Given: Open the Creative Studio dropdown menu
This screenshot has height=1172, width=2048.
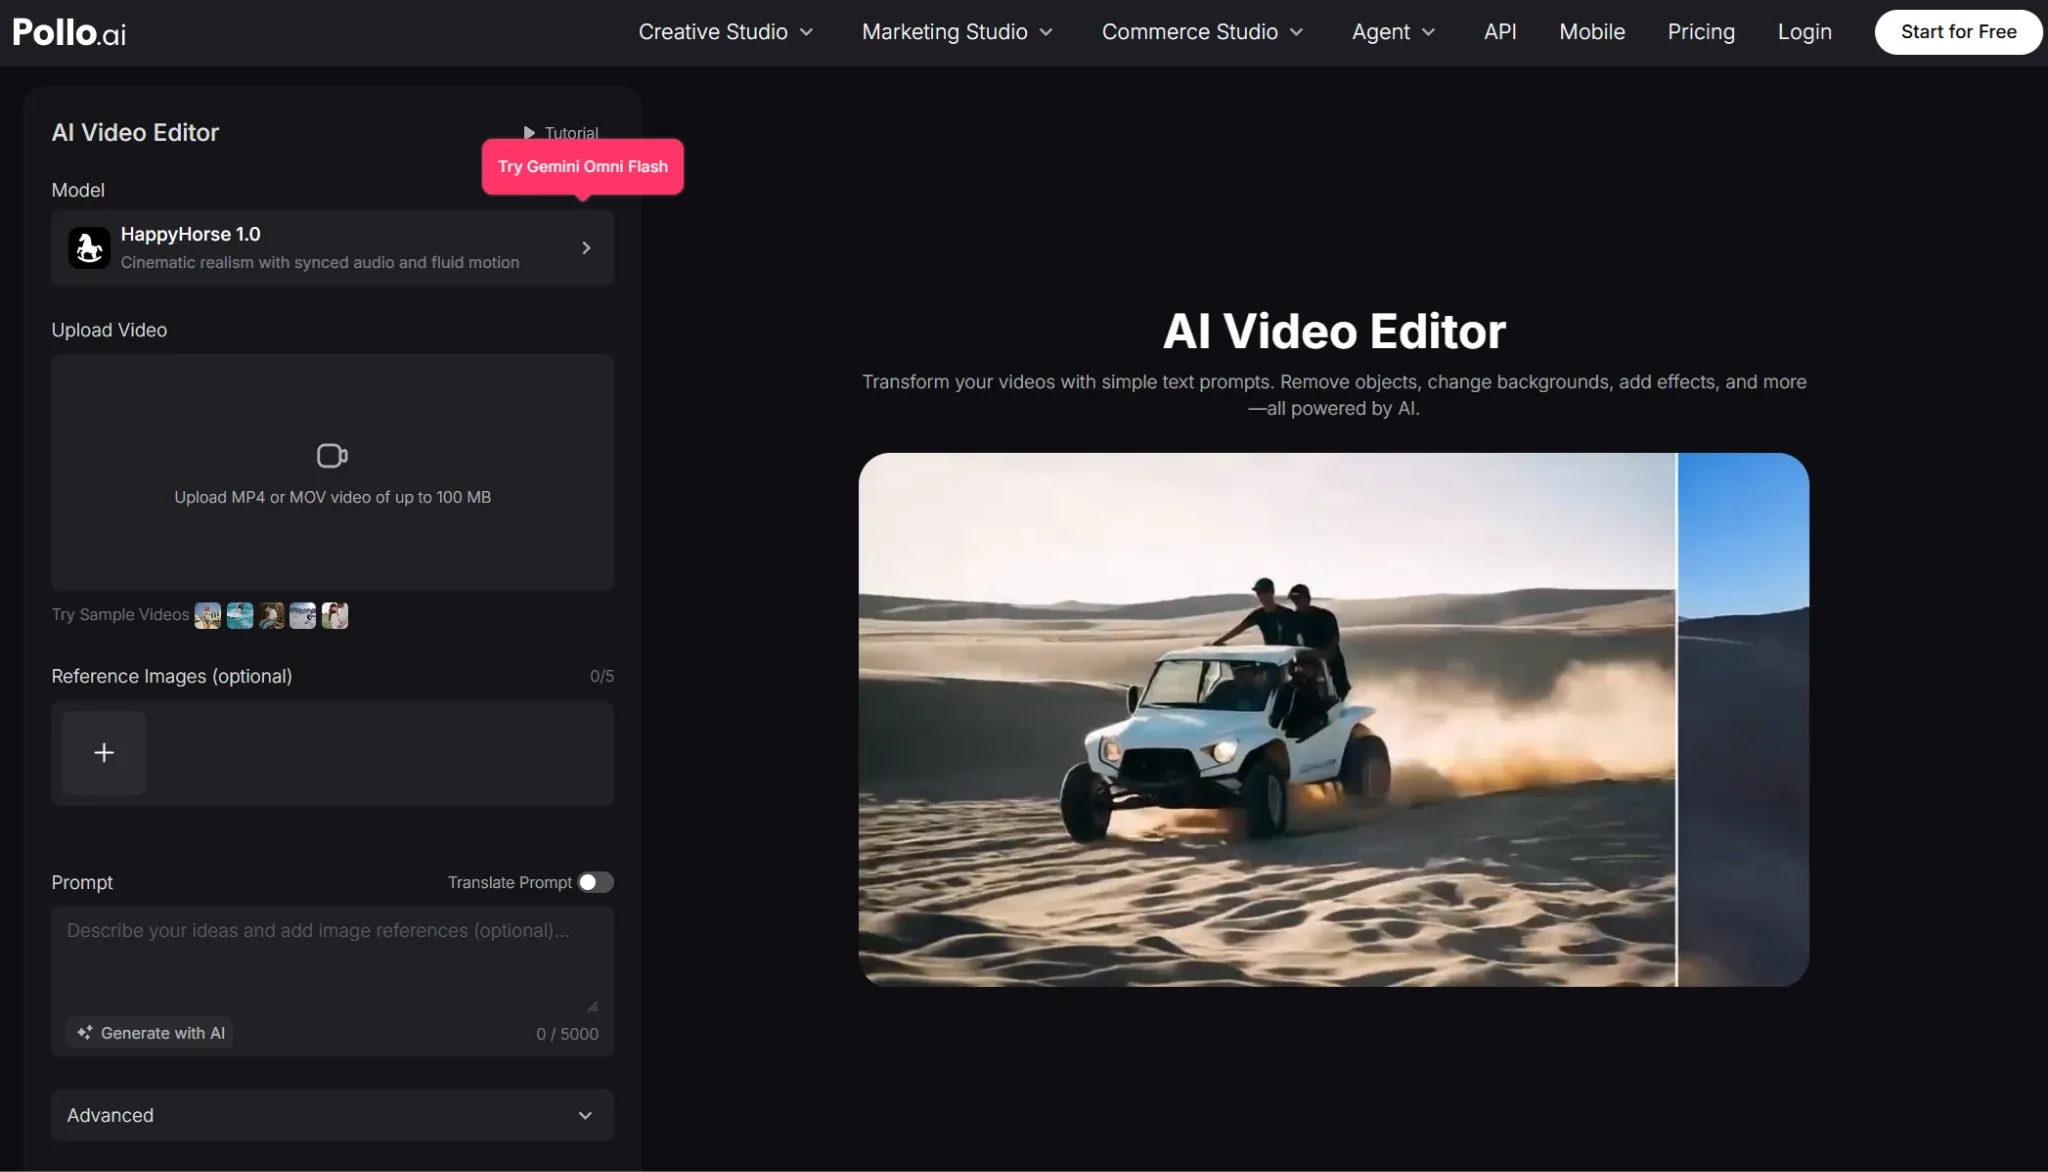Looking at the screenshot, I should [726, 32].
